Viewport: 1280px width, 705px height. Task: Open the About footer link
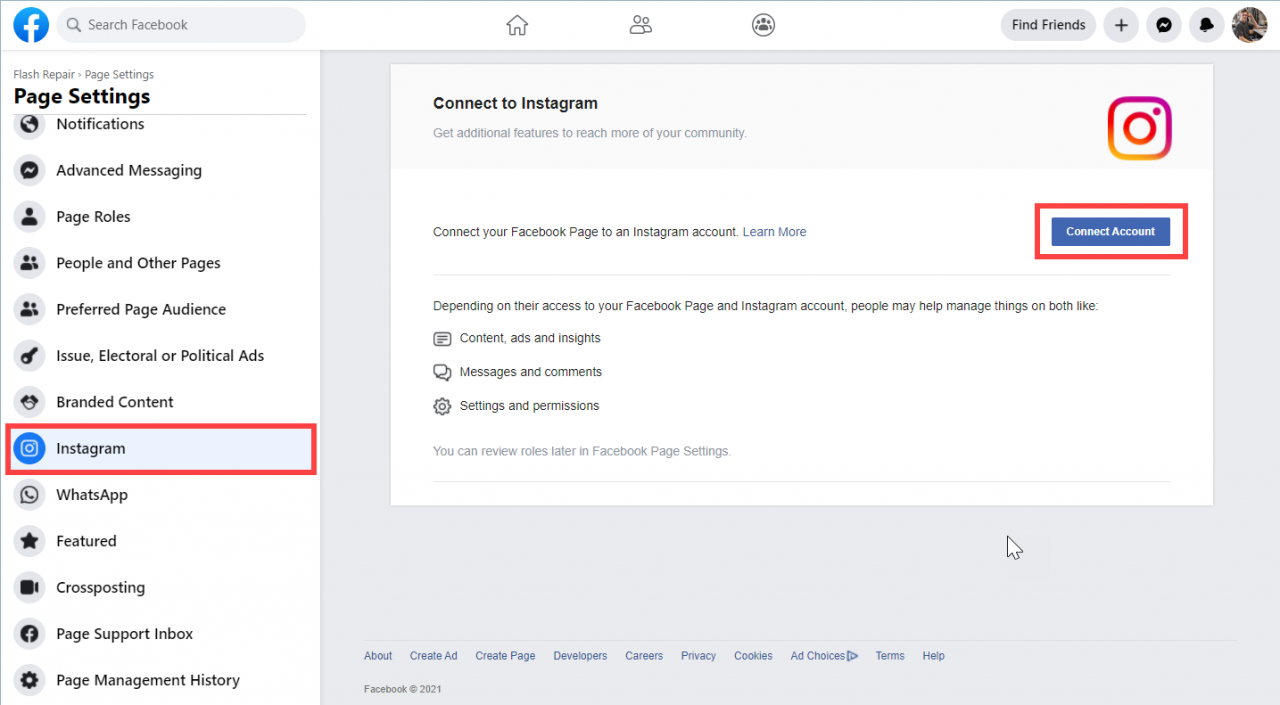point(378,656)
